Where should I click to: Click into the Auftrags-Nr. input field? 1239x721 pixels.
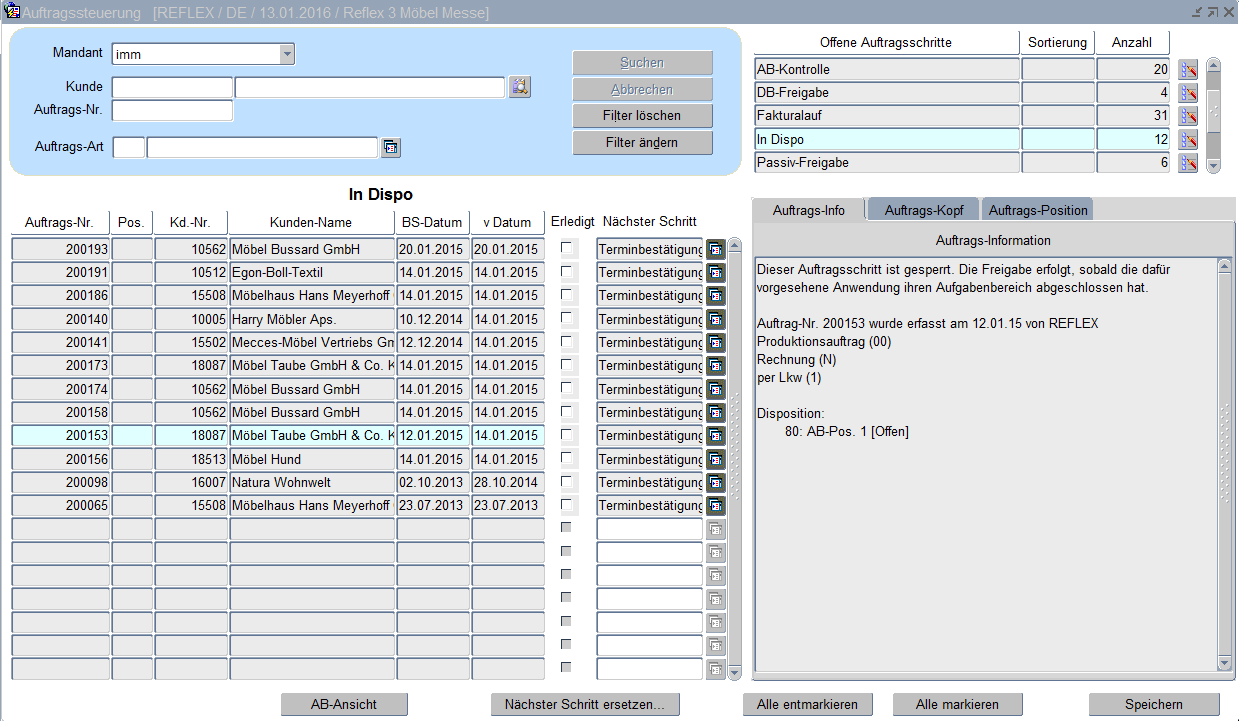point(172,110)
